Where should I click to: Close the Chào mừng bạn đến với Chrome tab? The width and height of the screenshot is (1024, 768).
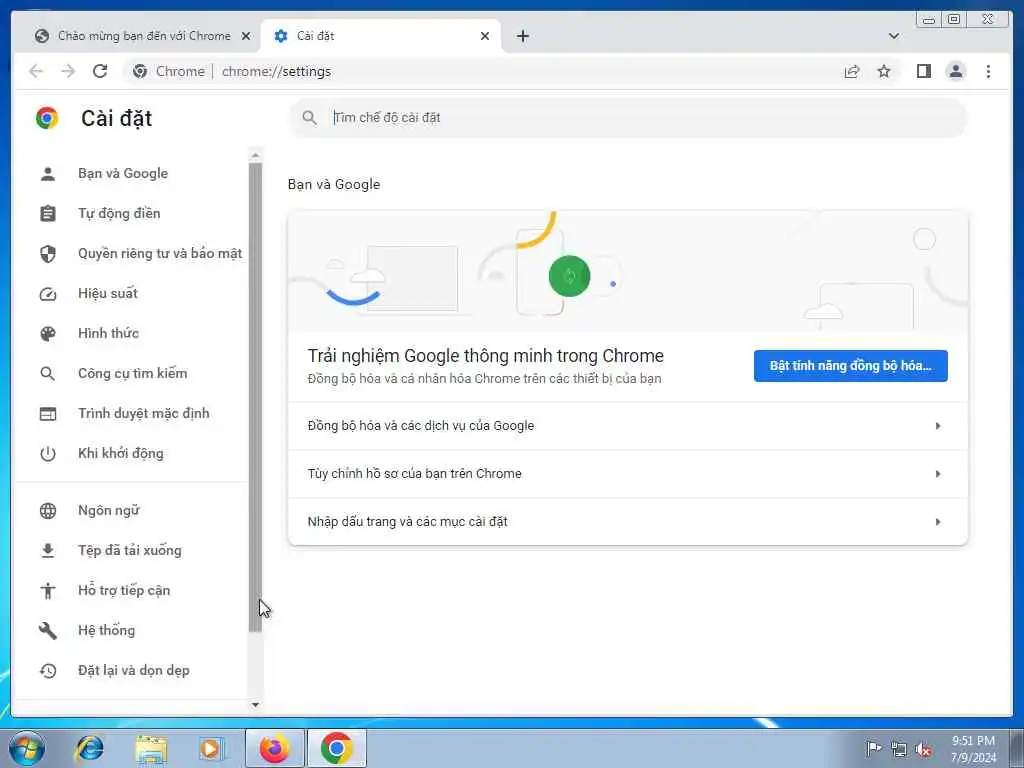[246, 36]
